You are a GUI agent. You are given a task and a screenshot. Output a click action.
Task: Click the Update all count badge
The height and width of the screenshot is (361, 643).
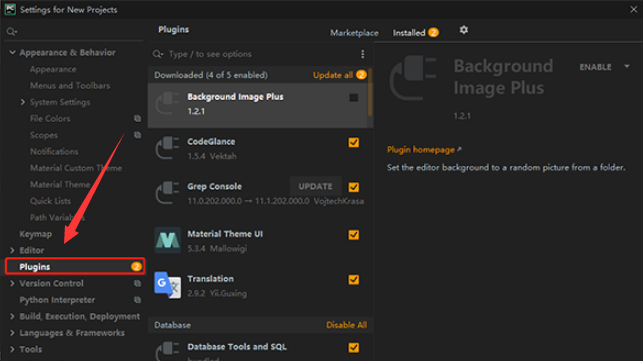(361, 75)
